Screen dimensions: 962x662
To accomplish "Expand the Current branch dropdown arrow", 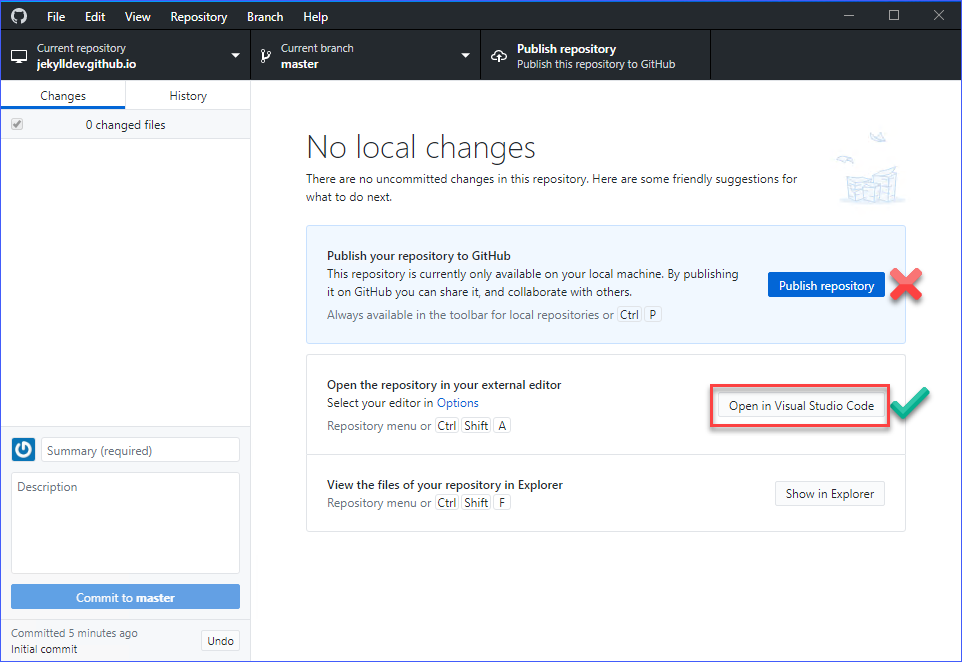I will 465,56.
